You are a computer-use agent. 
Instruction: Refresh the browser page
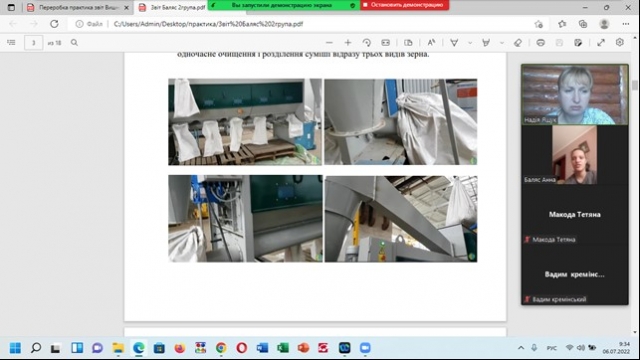click(54, 24)
